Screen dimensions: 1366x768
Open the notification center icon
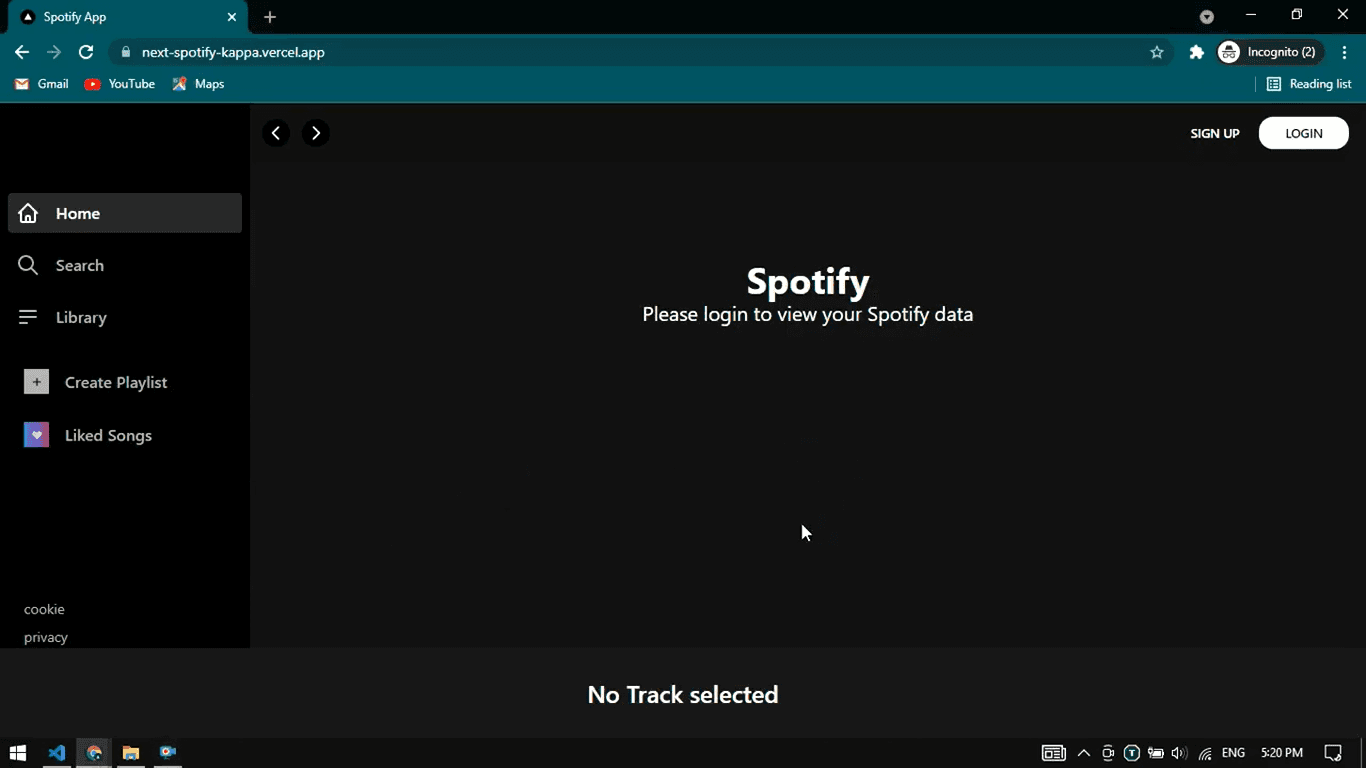pyautogui.click(x=1333, y=753)
